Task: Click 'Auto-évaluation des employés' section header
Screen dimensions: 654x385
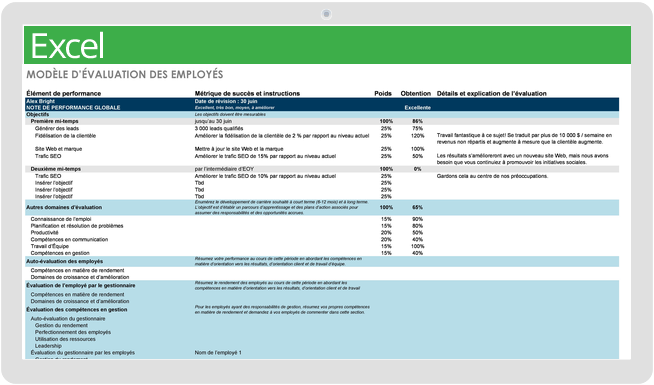Action: point(65,261)
